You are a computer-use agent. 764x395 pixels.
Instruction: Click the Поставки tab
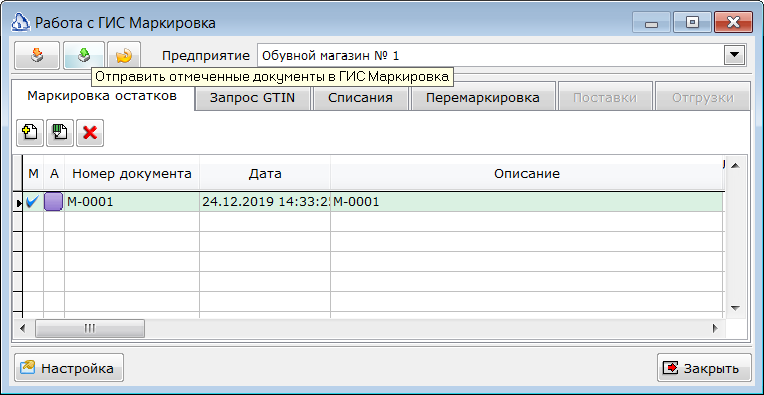605,97
